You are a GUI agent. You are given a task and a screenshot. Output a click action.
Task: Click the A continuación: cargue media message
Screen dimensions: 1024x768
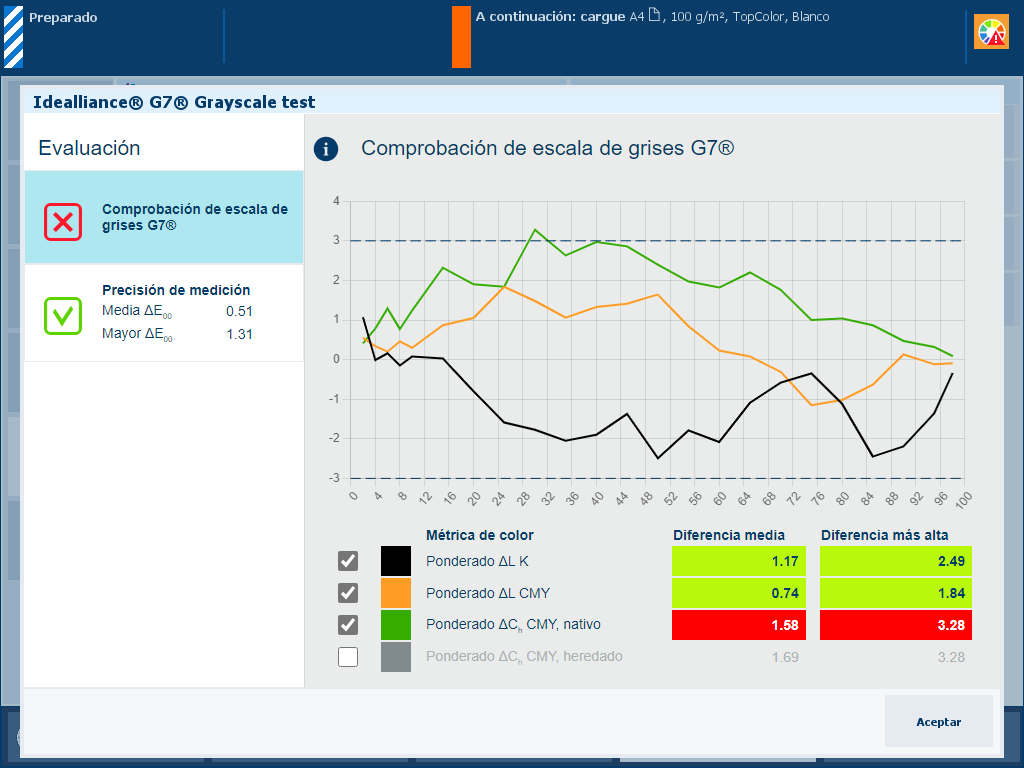tap(652, 16)
